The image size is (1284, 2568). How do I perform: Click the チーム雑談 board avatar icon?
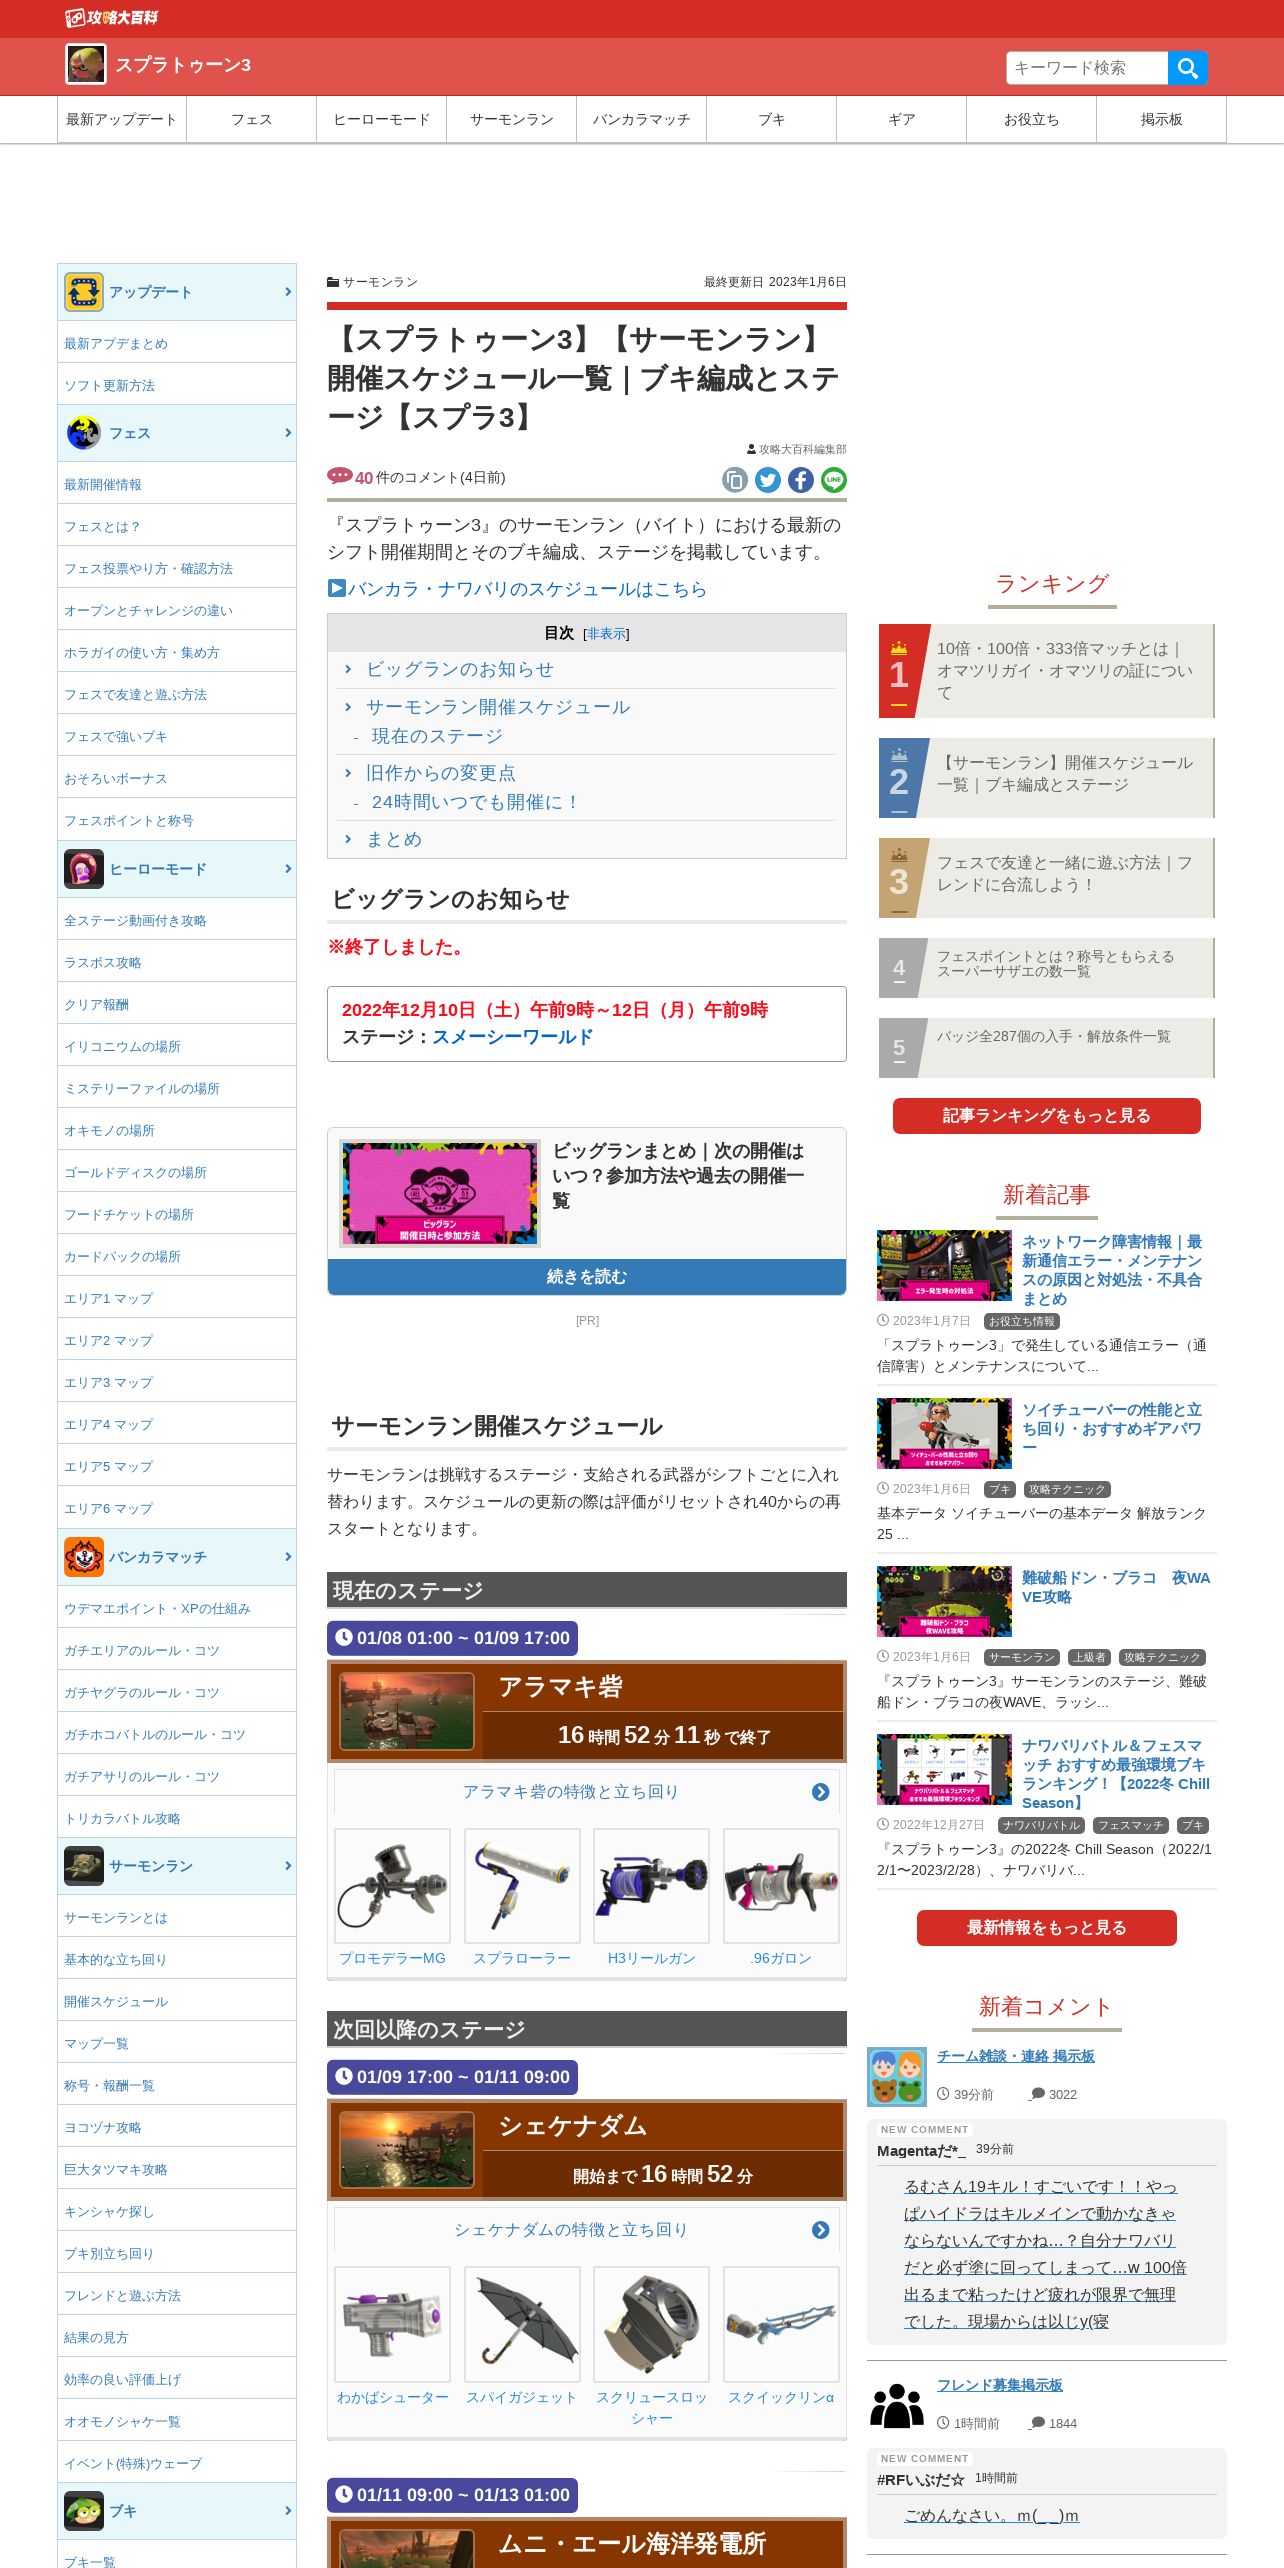[897, 2077]
